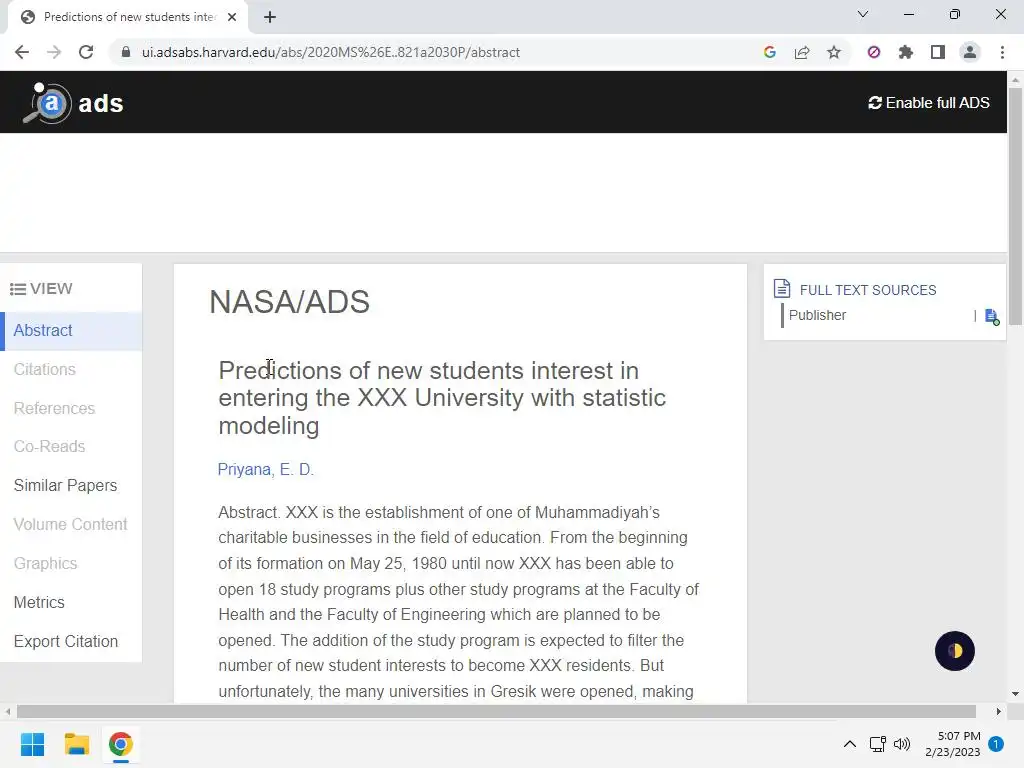Click the site lock padlock icon

click(125, 52)
